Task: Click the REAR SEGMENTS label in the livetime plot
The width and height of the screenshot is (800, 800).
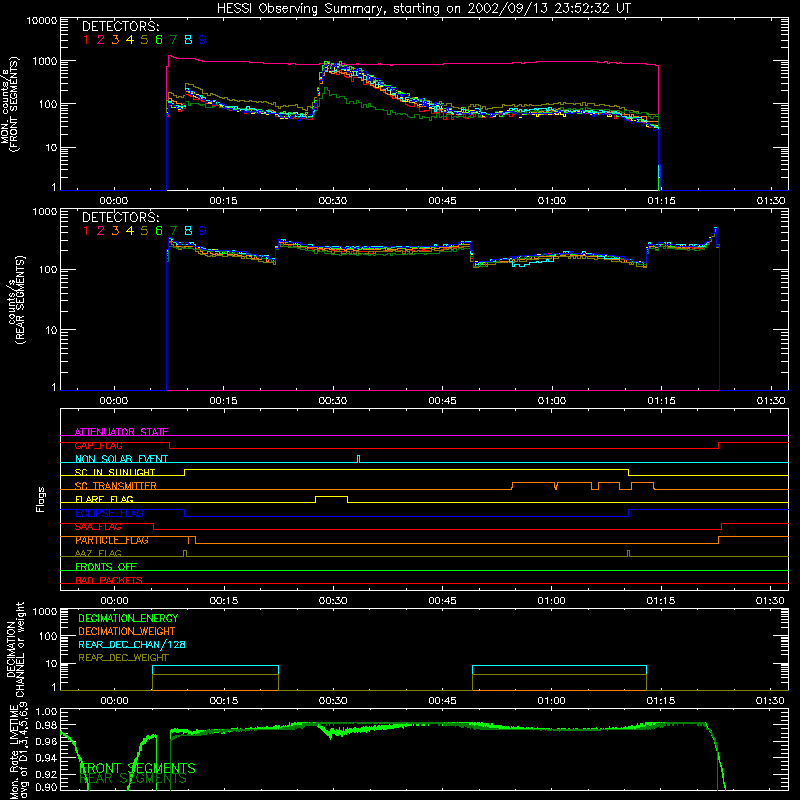Action: pyautogui.click(x=133, y=779)
